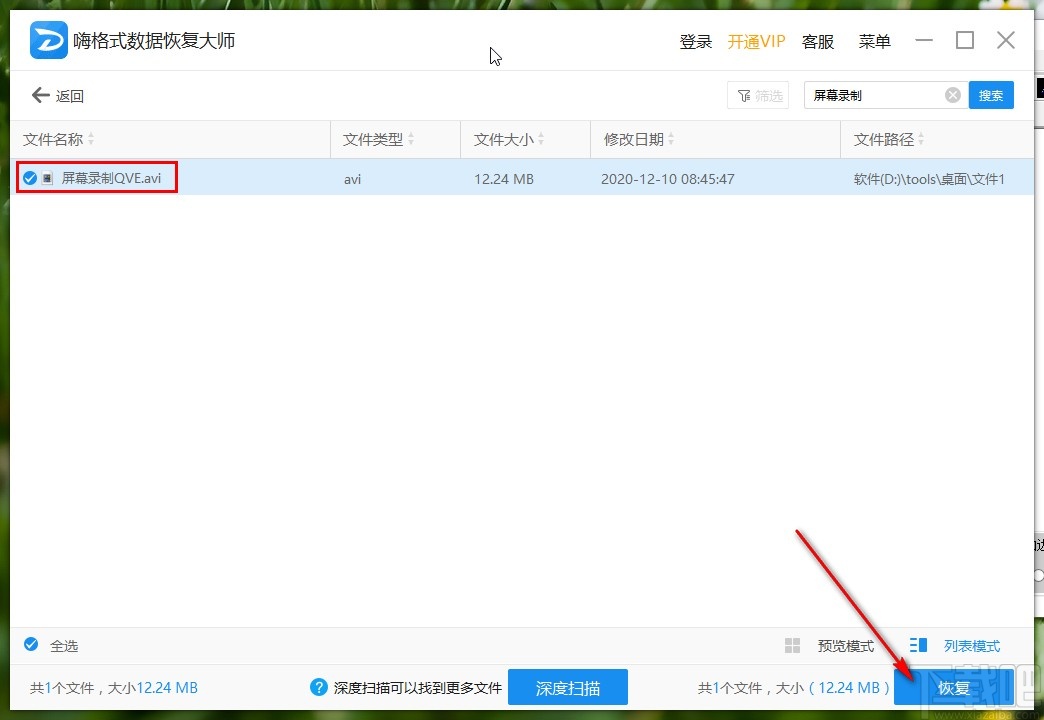Open 客服 customer service

click(818, 41)
